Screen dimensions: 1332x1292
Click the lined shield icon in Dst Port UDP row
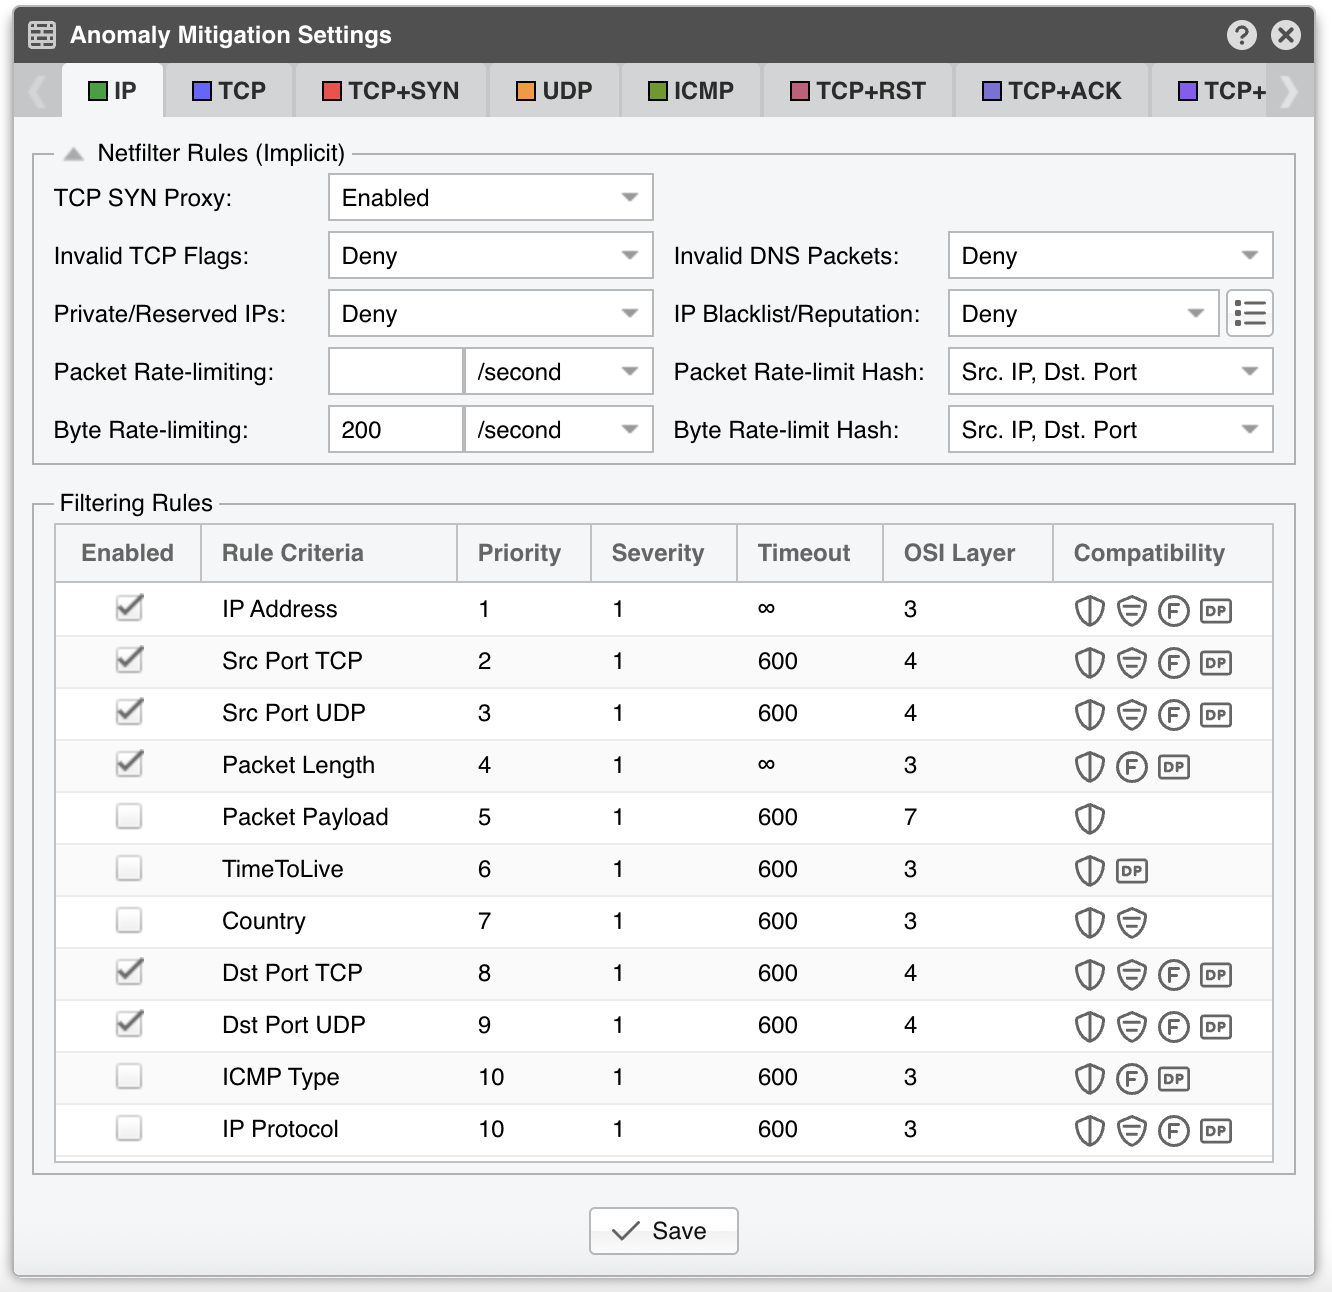[1131, 1026]
